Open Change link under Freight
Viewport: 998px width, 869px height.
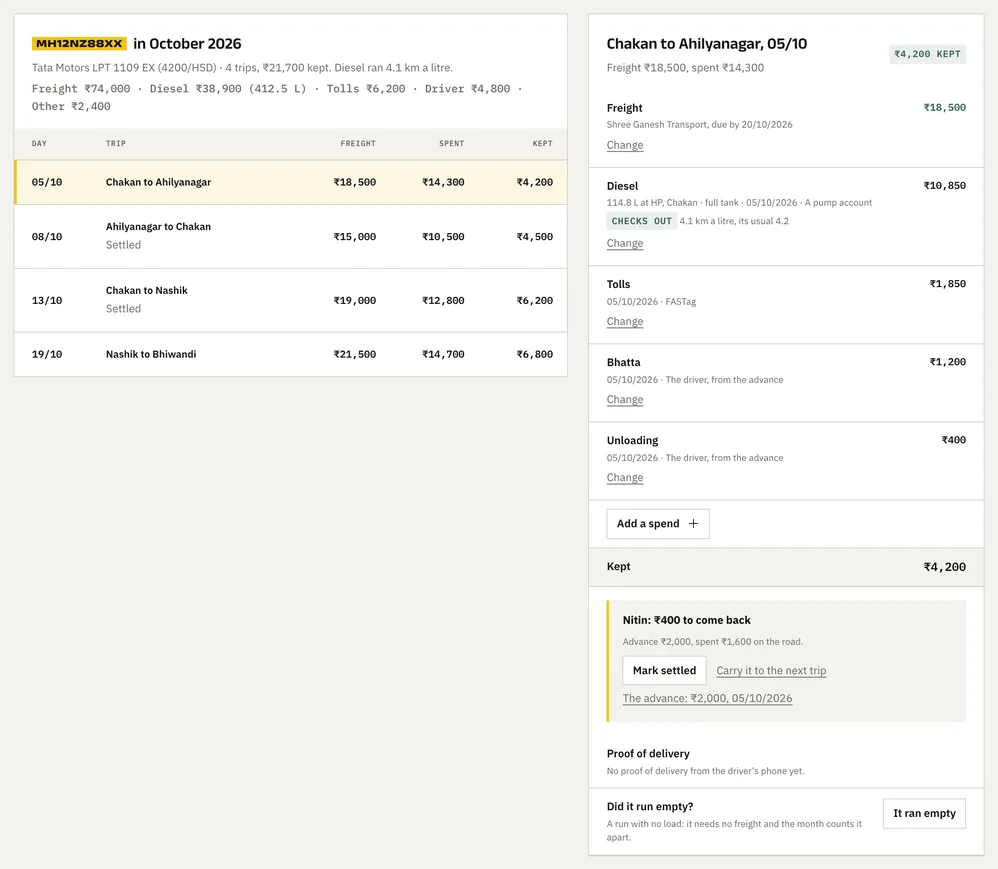click(624, 145)
